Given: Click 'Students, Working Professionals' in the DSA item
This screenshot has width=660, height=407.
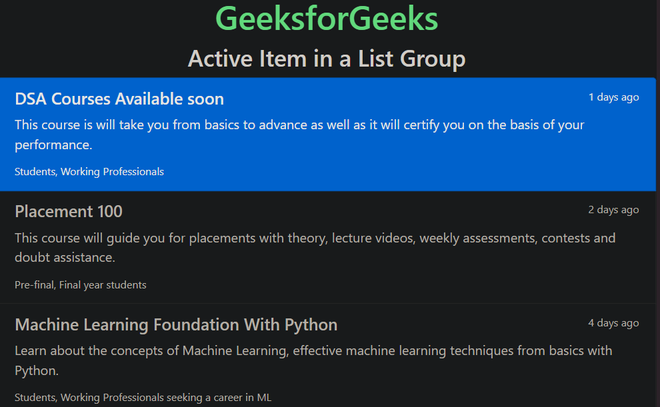Looking at the screenshot, I should pos(89,171).
